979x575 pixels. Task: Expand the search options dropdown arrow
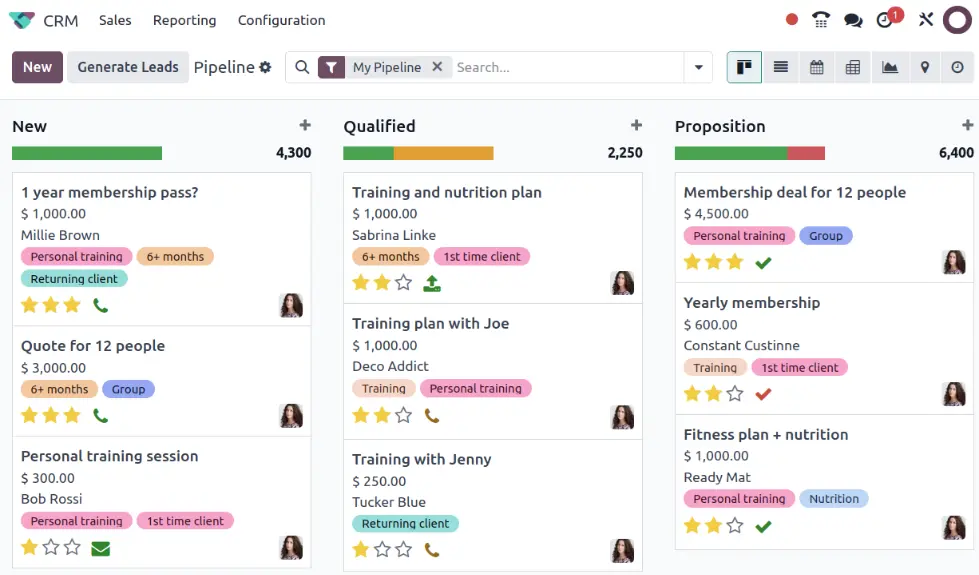[x=699, y=67]
